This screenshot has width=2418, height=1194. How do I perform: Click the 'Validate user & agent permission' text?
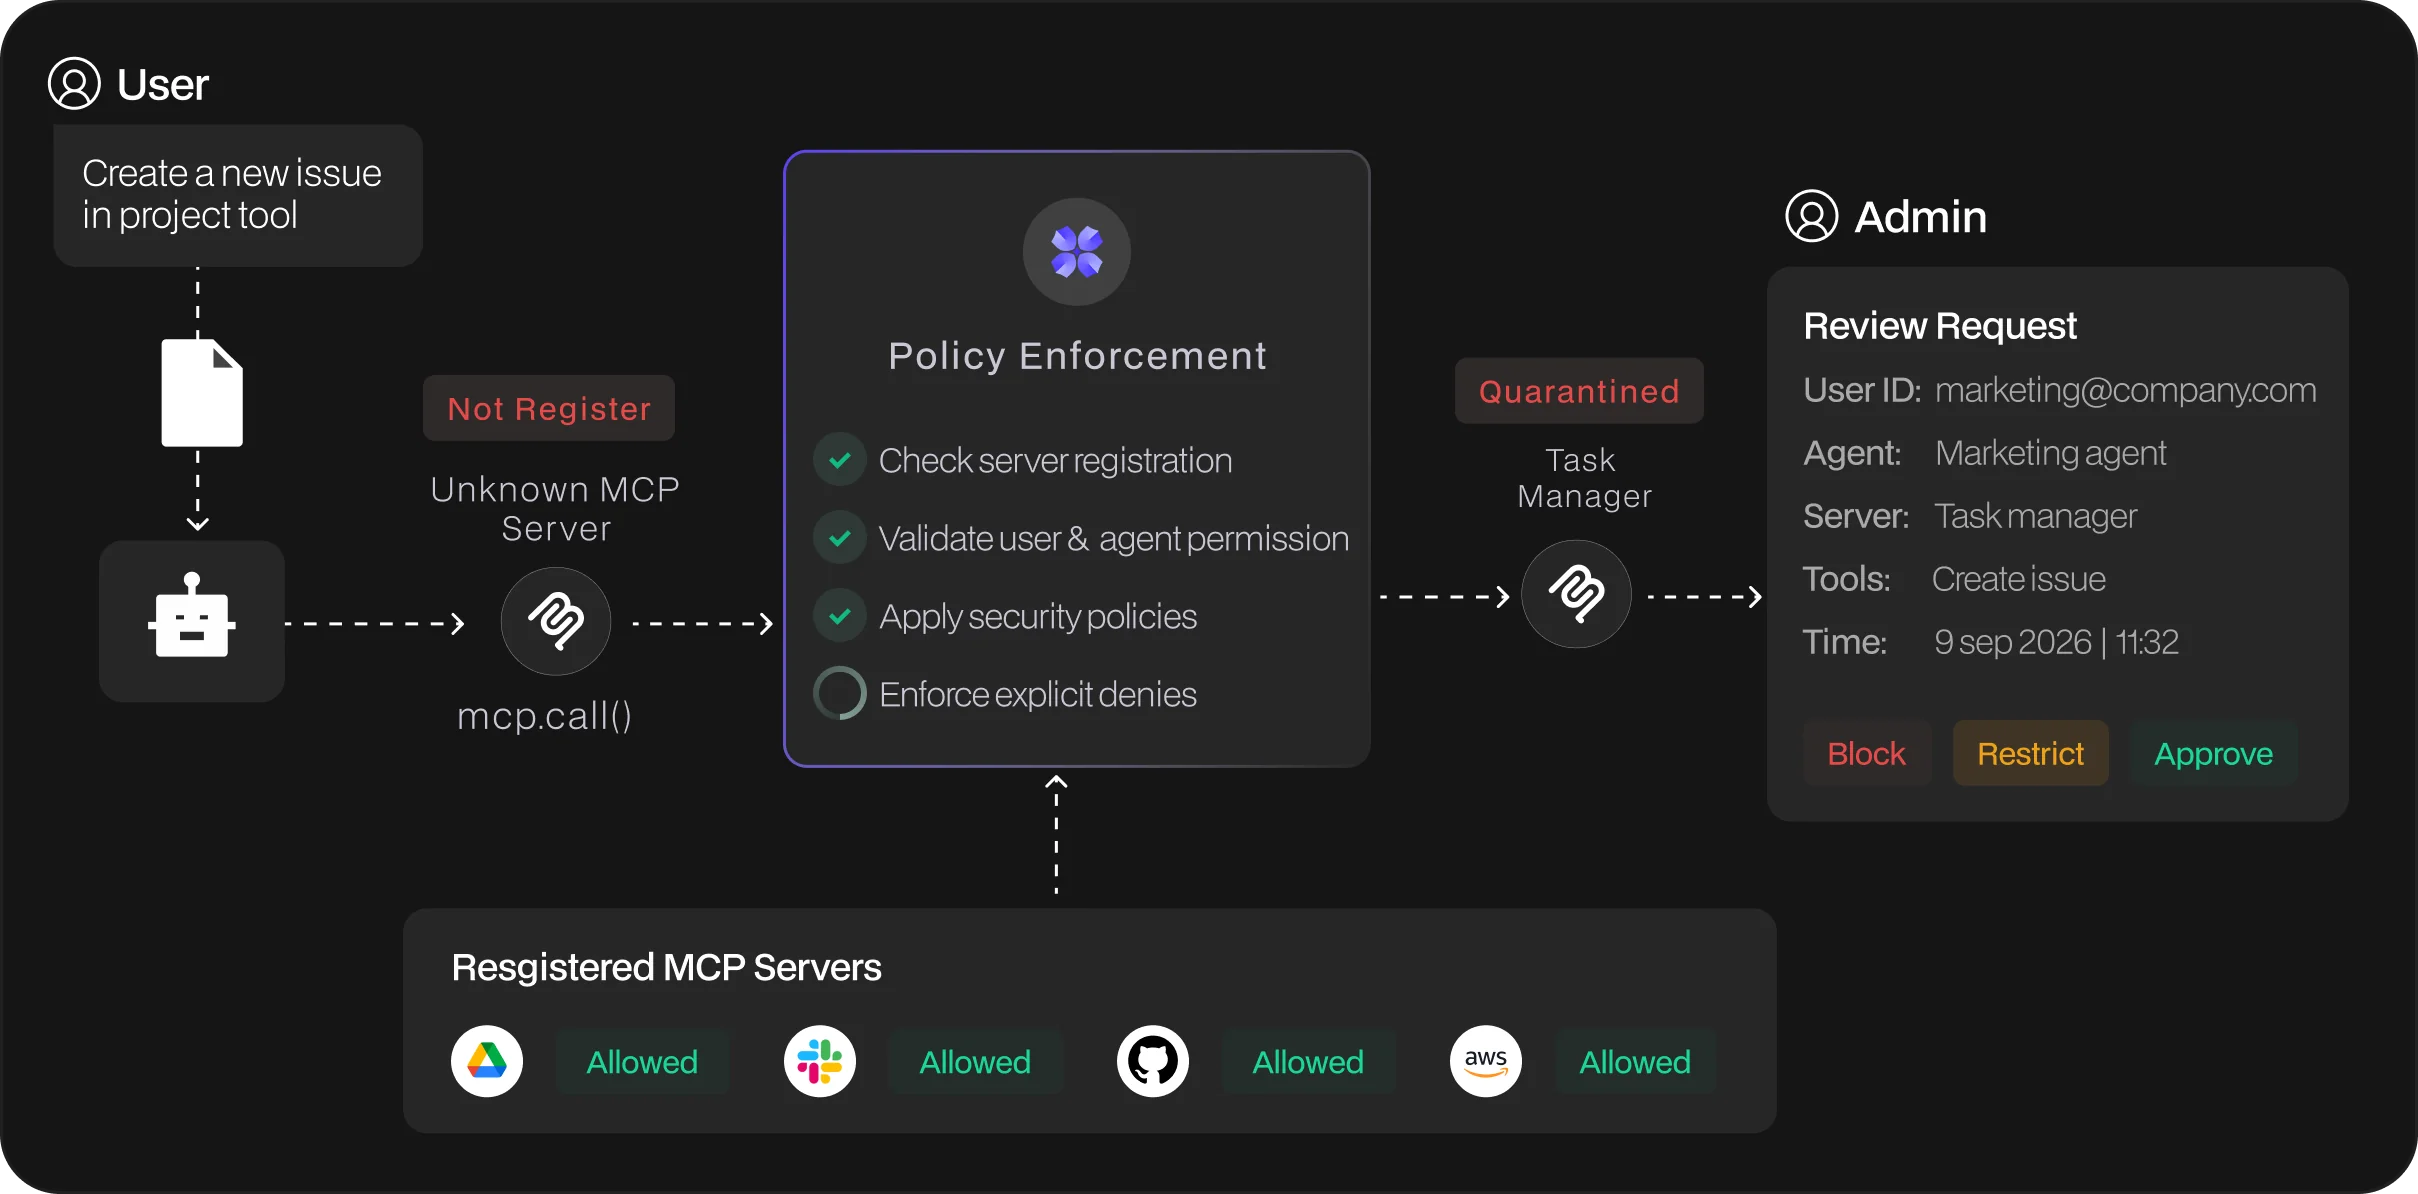click(x=1114, y=538)
